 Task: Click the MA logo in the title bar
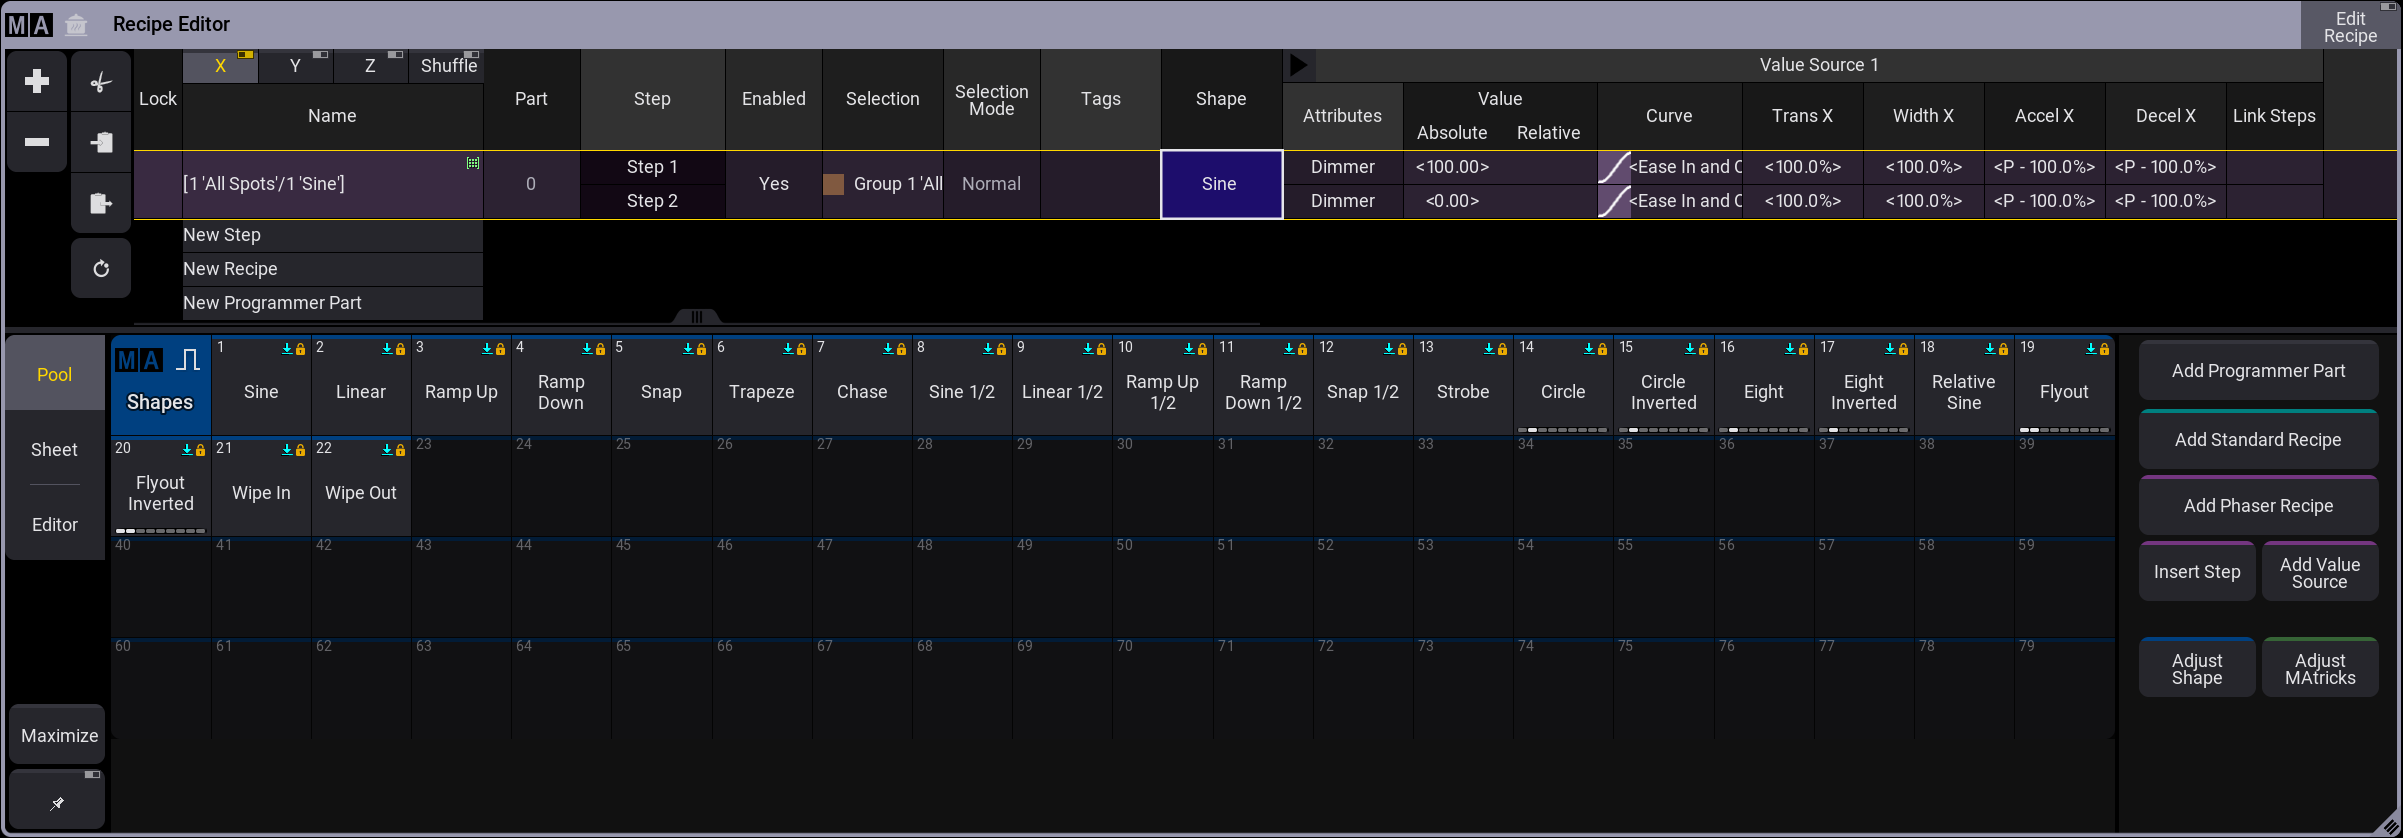click(x=29, y=24)
